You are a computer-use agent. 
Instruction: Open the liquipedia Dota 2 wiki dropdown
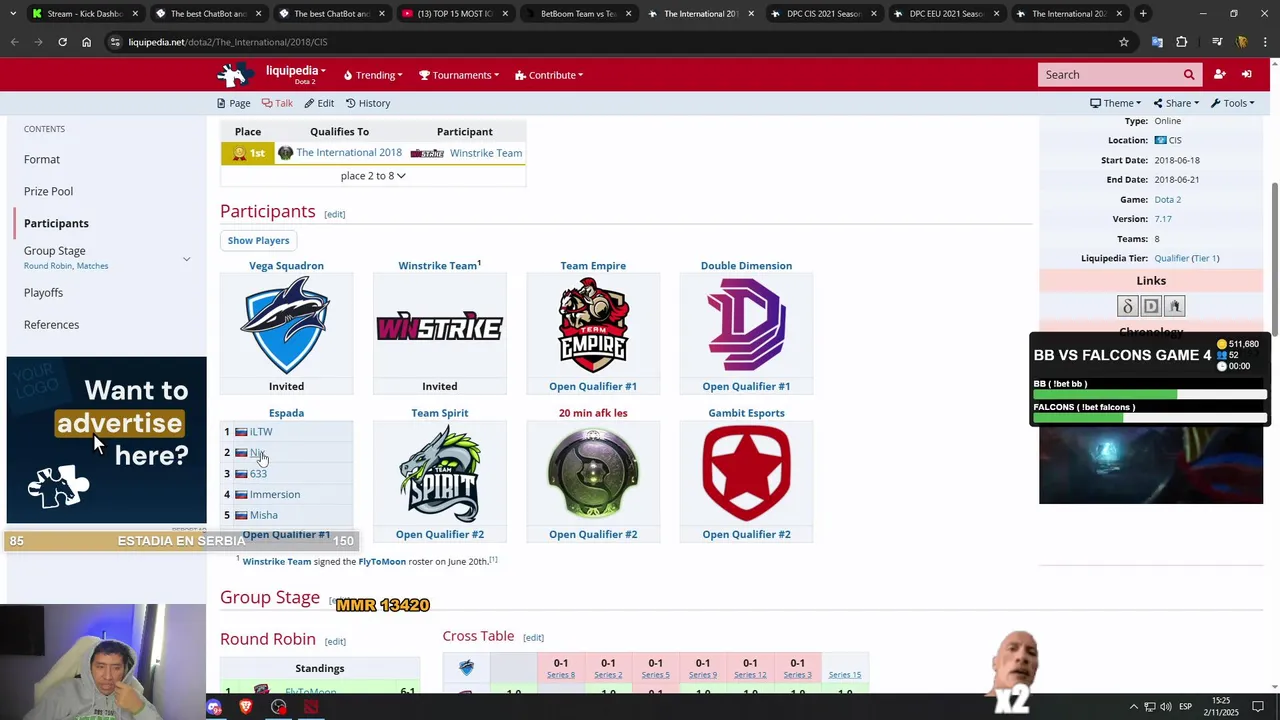tap(296, 74)
